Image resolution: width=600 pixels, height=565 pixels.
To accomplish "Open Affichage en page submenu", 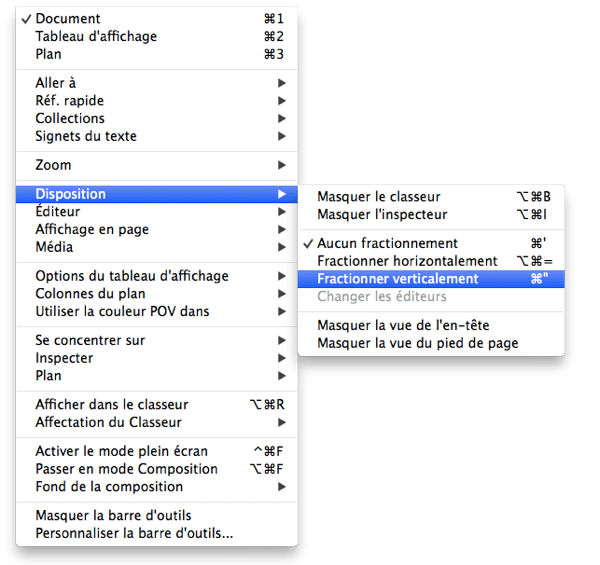I will 92,229.
